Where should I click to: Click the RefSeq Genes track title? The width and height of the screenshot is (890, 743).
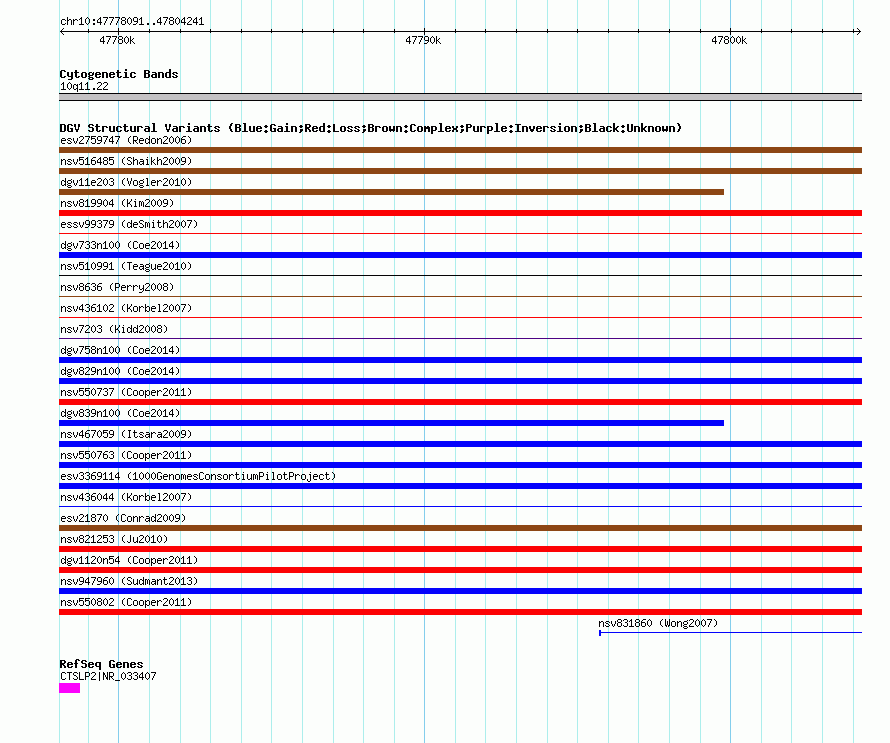[x=101, y=664]
